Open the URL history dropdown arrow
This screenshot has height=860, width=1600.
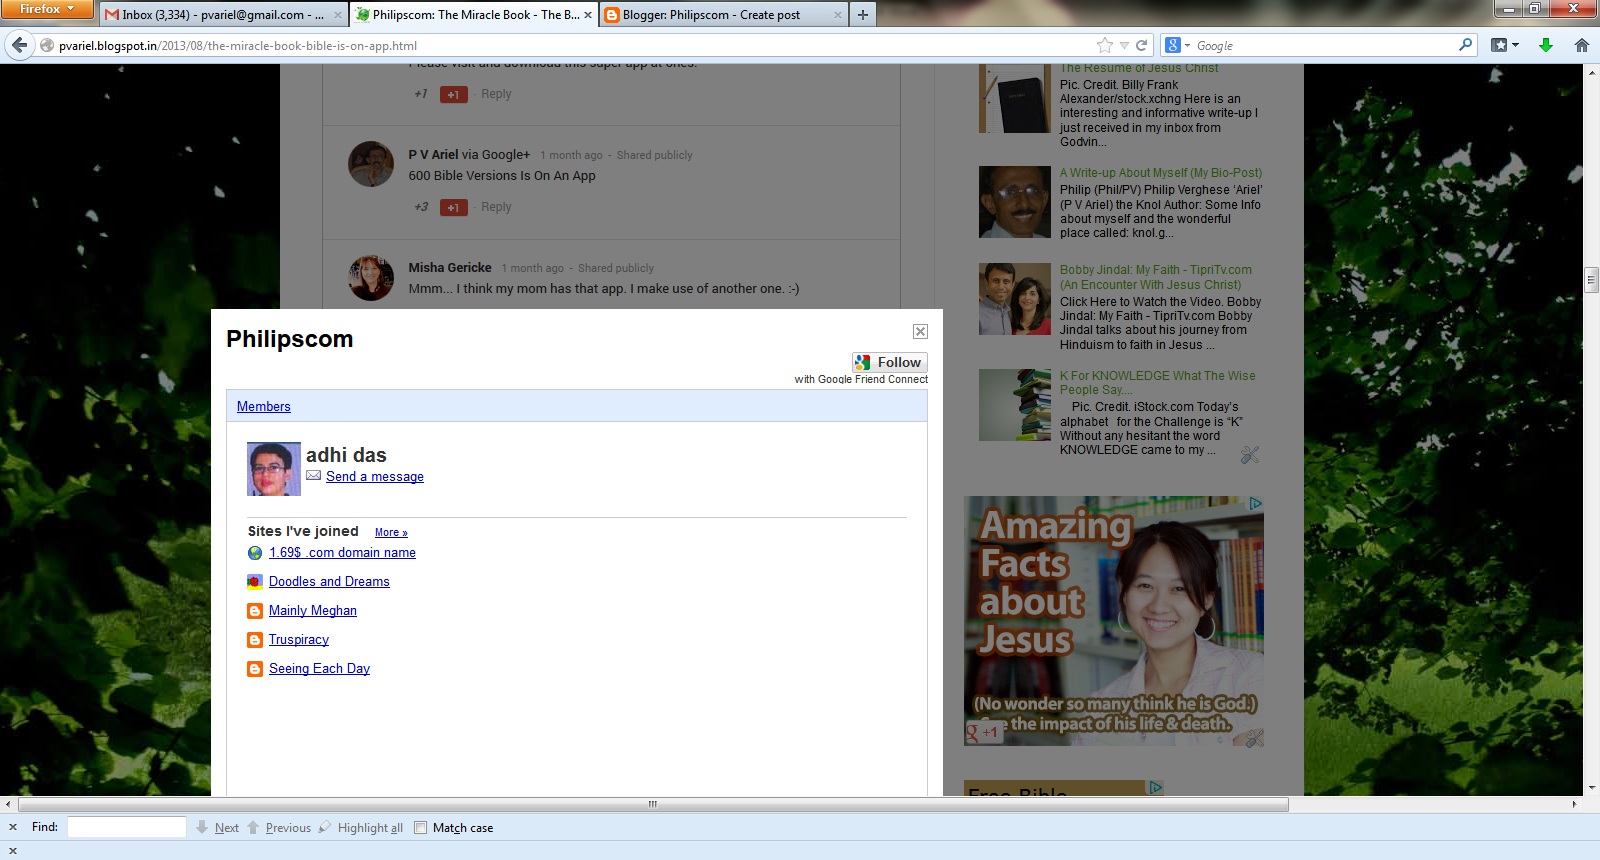click(x=1124, y=45)
